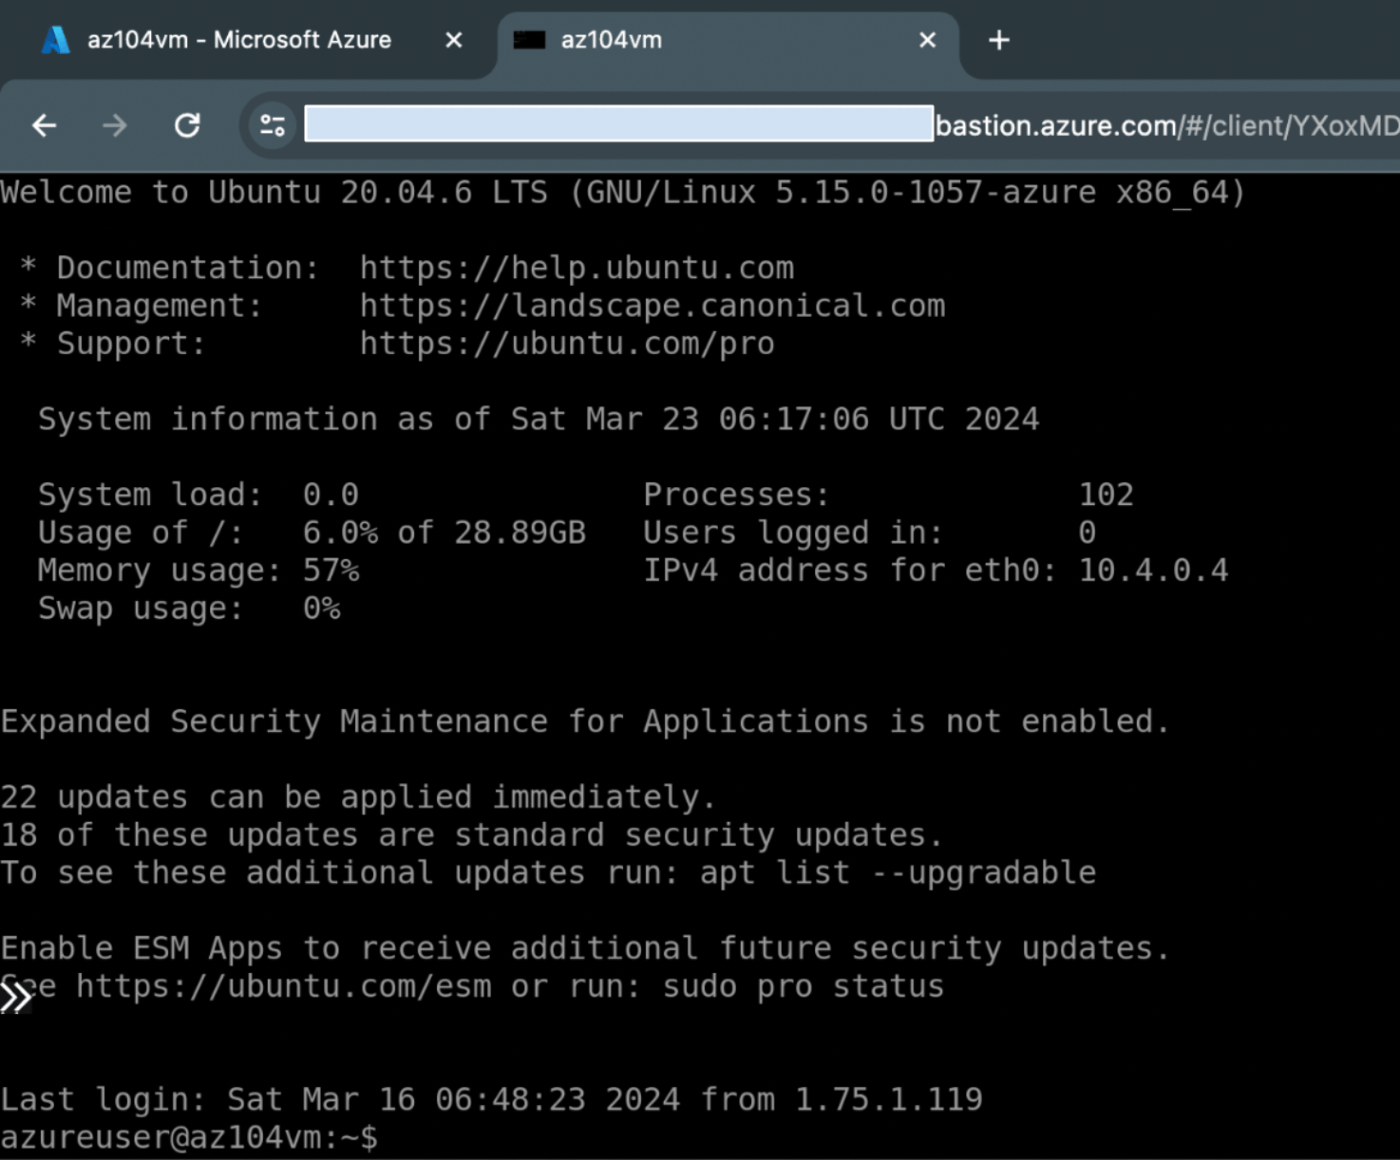This screenshot has width=1400, height=1160.
Task: Click the 'Users logged in' label
Action: pyautogui.click(x=793, y=533)
